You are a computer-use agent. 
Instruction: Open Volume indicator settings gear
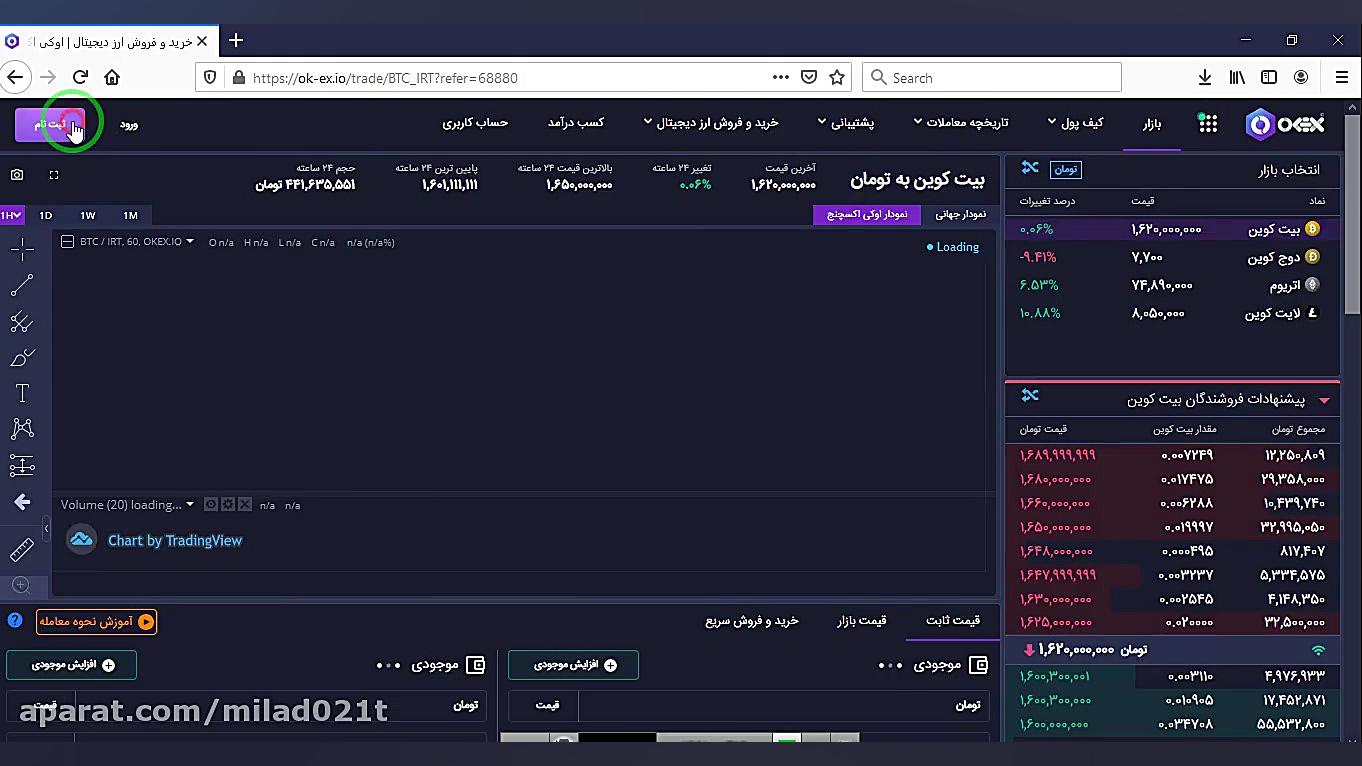click(228, 505)
